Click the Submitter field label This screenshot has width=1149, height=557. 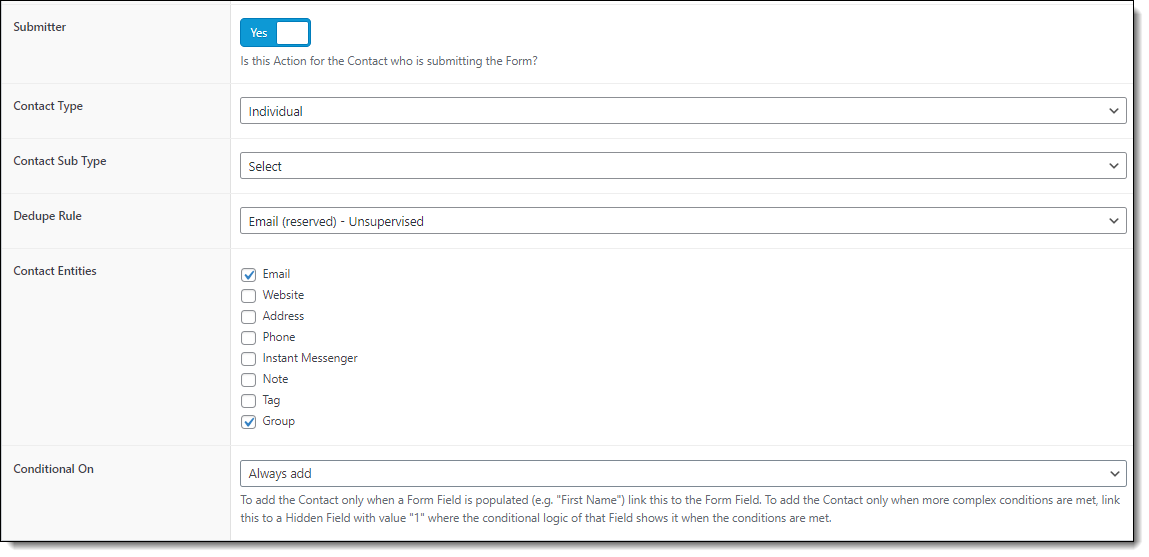point(40,27)
